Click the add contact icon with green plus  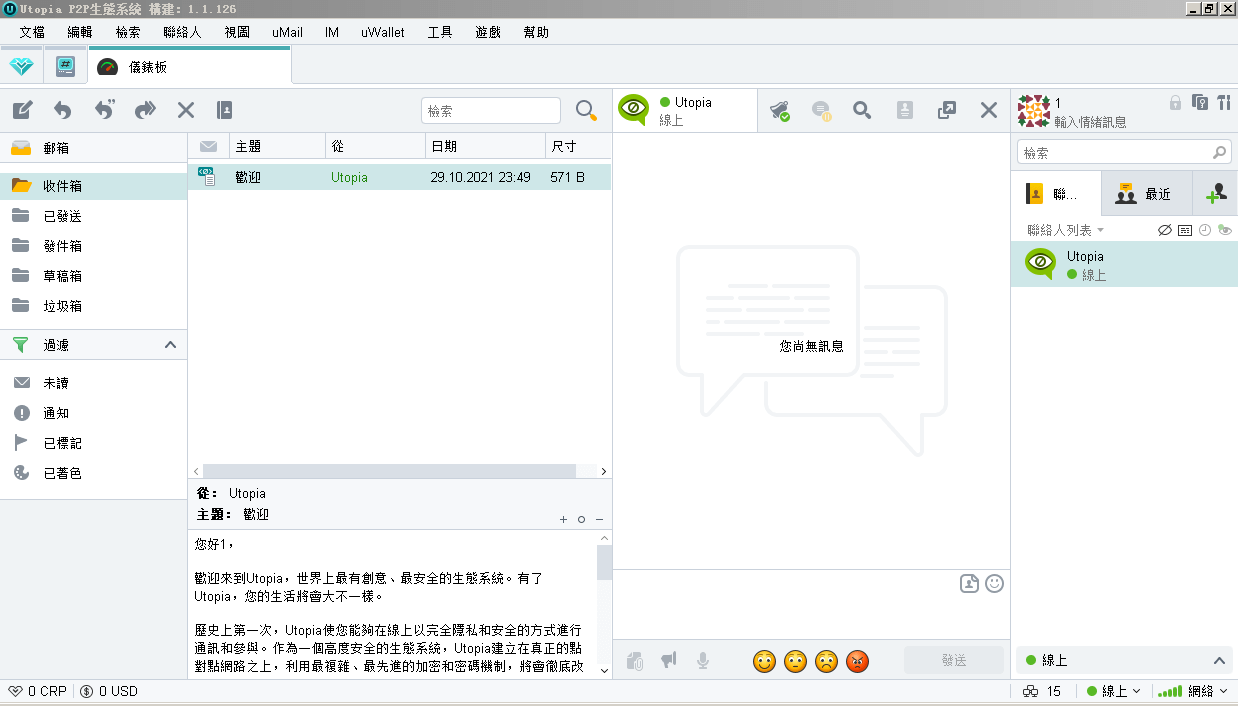(x=1216, y=194)
